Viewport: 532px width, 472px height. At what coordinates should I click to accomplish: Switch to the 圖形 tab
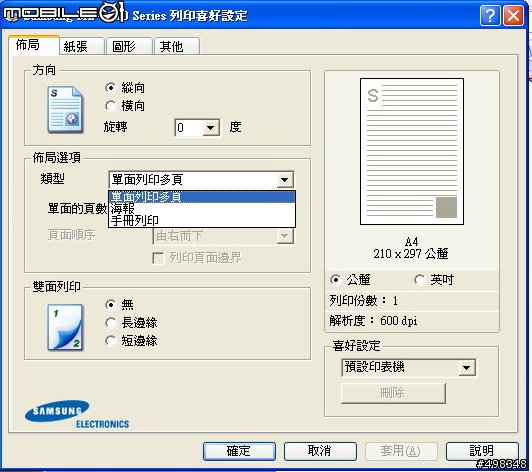129,46
